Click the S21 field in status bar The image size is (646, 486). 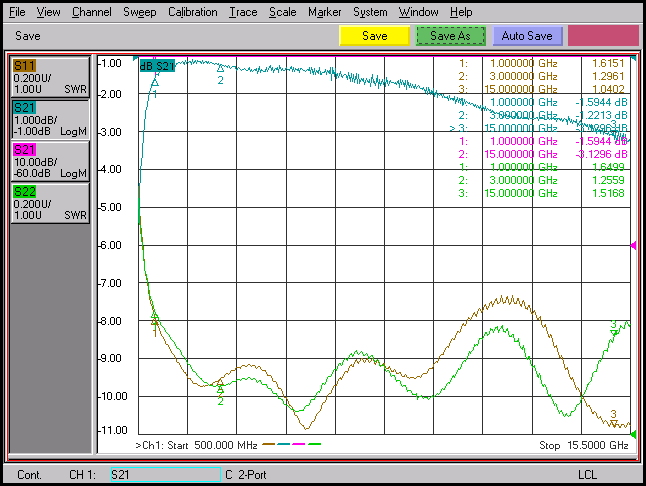[x=166, y=474]
